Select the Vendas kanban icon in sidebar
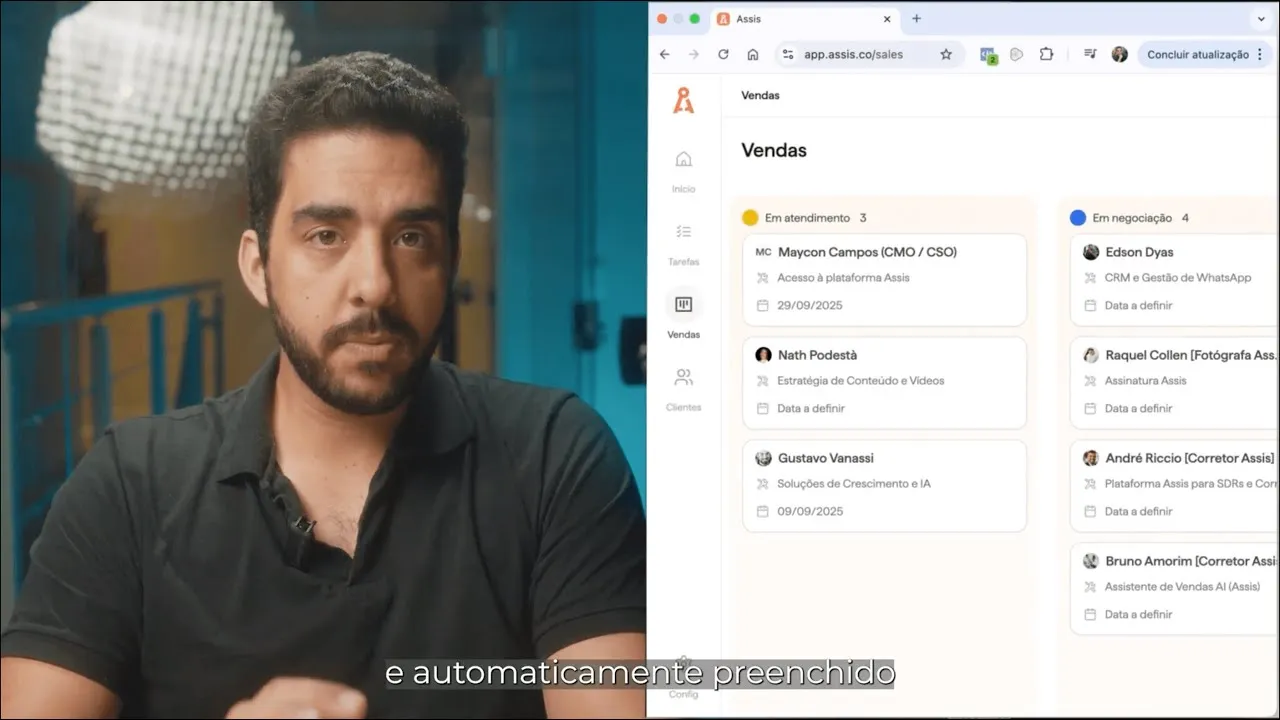Viewport: 1280px width, 720px height. [x=684, y=305]
